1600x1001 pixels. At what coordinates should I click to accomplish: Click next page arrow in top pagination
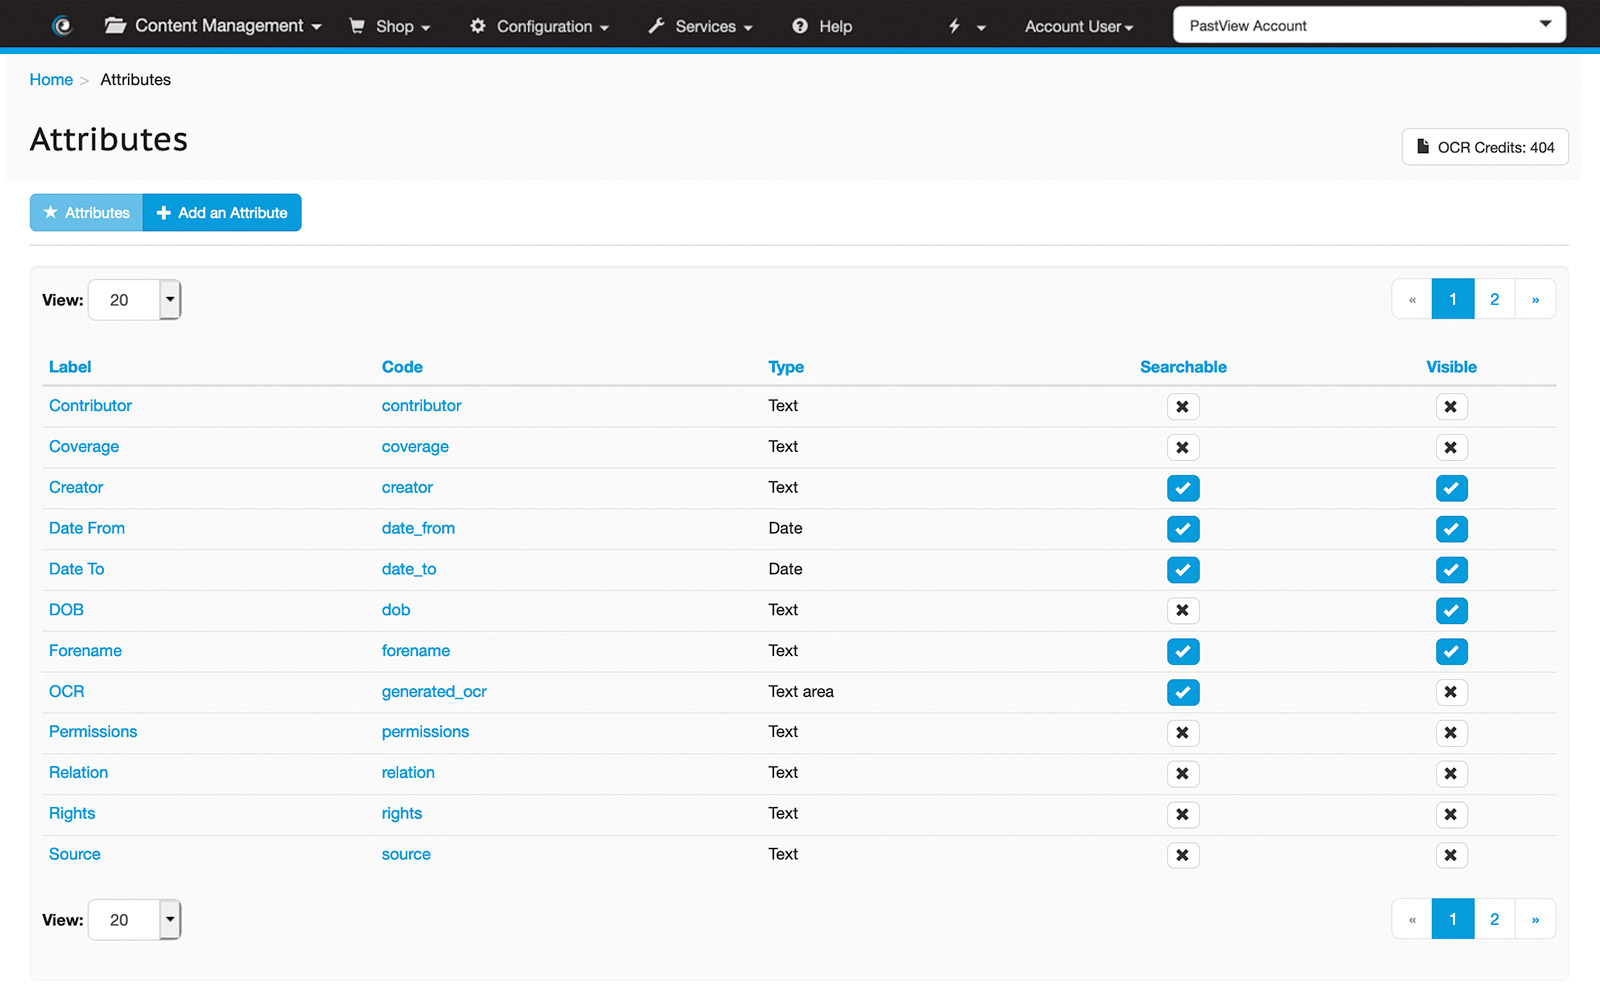1535,299
